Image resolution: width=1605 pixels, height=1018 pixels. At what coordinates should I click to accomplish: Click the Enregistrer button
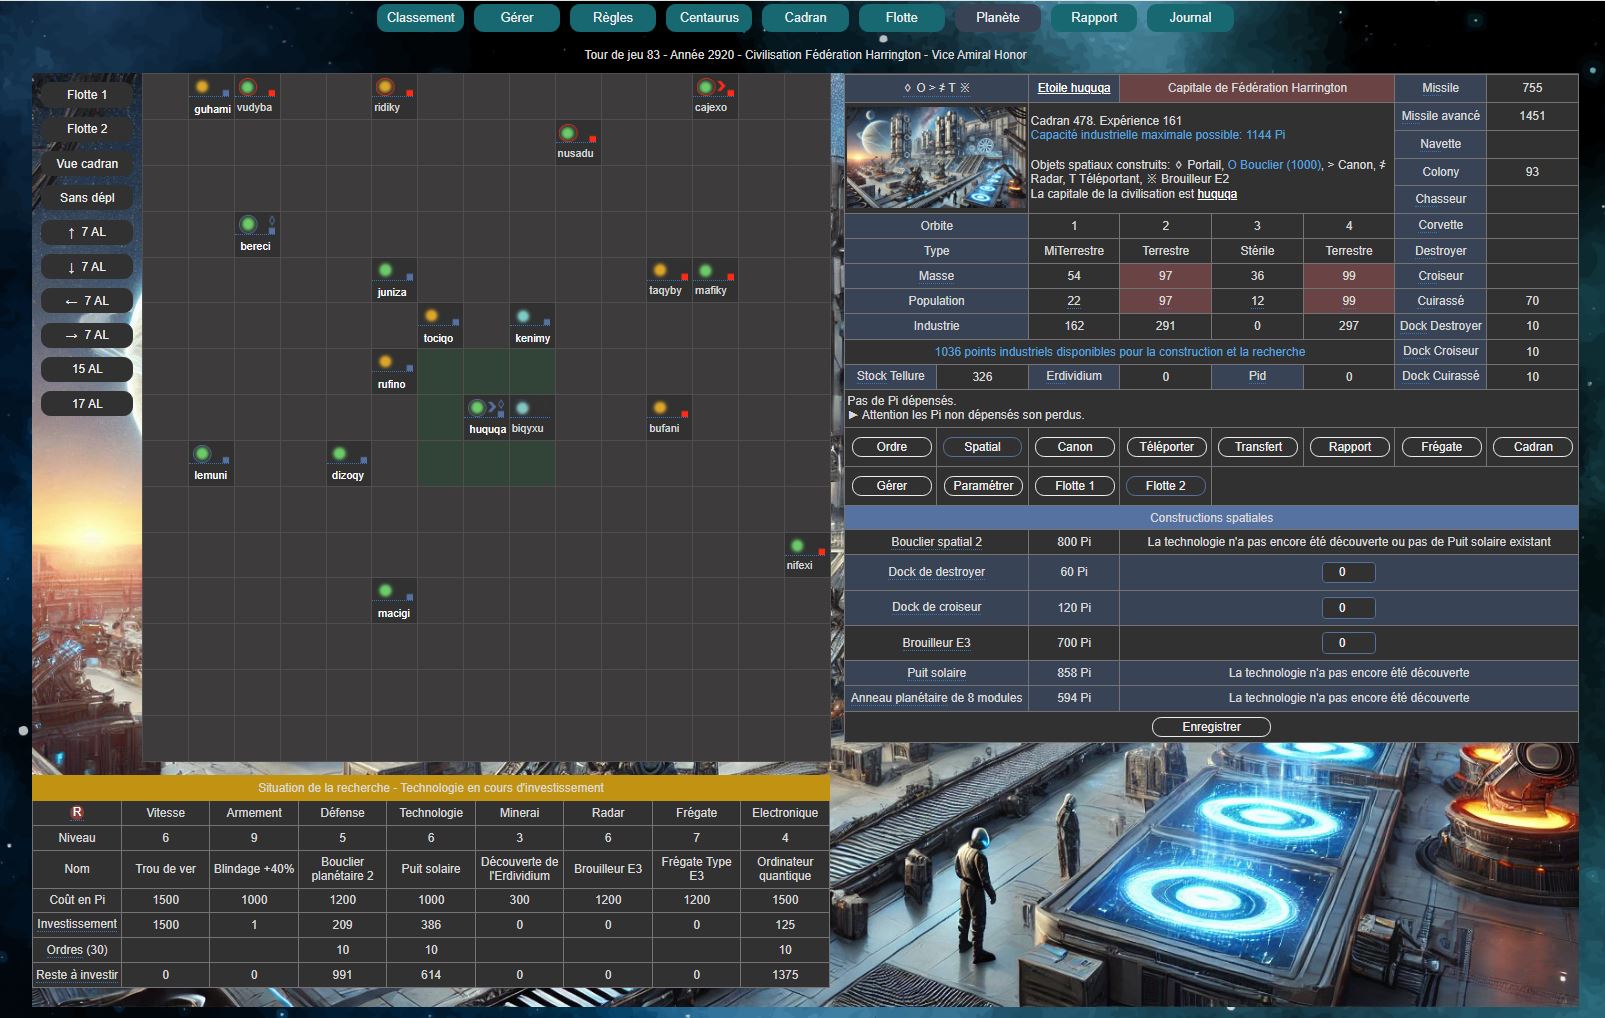pyautogui.click(x=1211, y=727)
